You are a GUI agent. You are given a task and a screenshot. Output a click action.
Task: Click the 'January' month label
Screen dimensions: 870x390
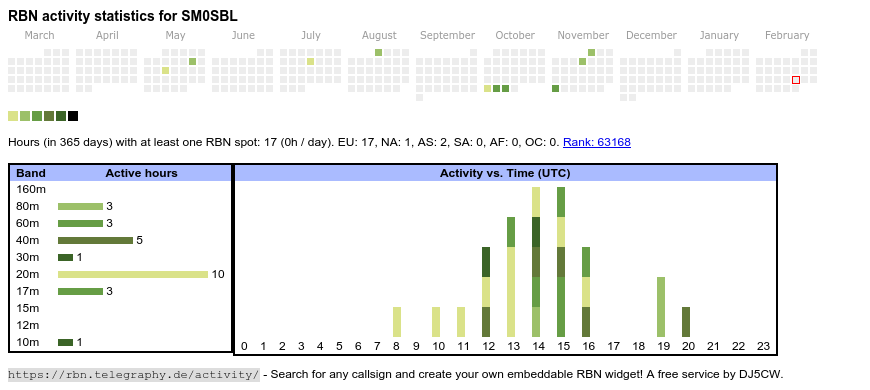719,36
